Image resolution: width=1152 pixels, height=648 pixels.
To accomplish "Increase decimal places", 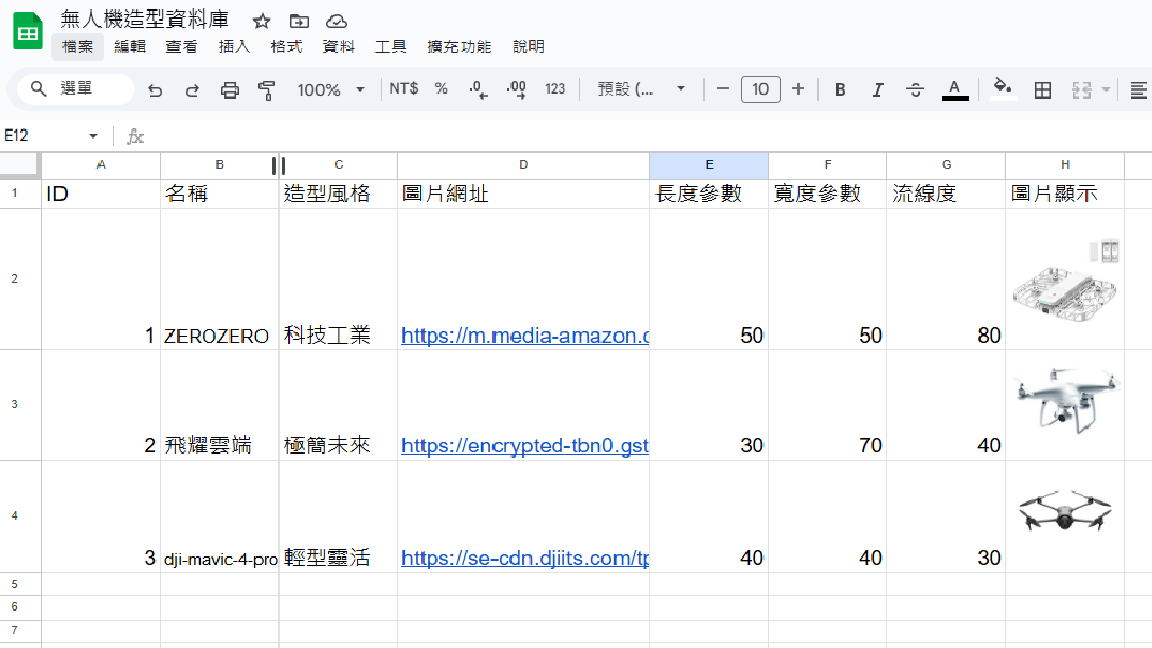I will 516,90.
